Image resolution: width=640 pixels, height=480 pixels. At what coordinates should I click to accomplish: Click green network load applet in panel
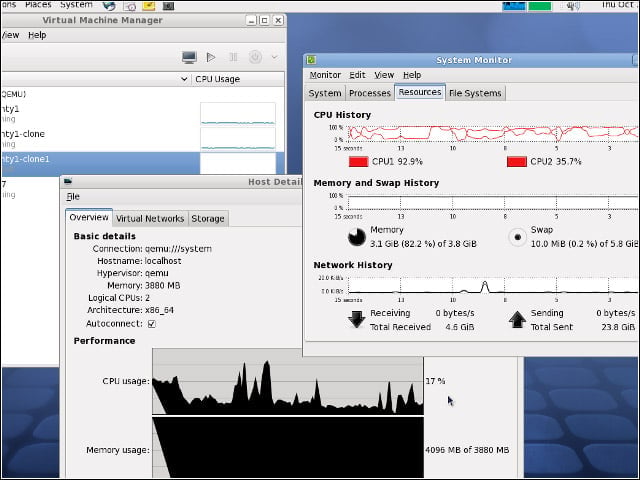[x=540, y=6]
